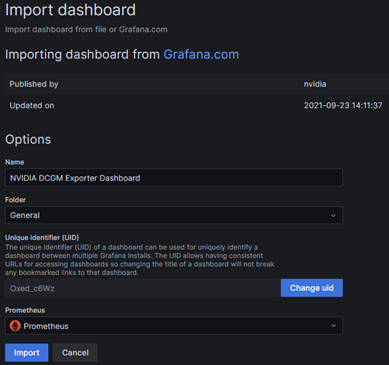Select the date 2021-09-23 14:11:37

[x=343, y=105]
